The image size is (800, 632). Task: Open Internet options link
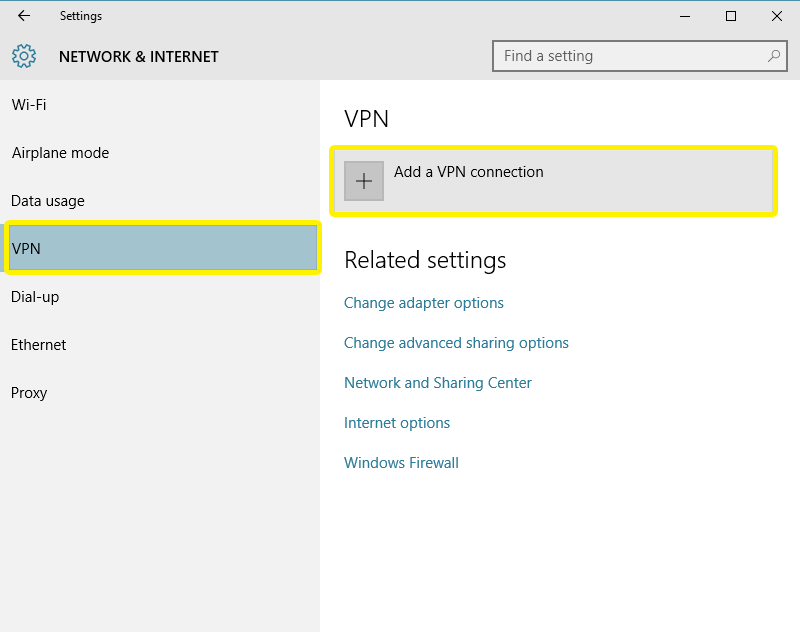pyautogui.click(x=397, y=423)
